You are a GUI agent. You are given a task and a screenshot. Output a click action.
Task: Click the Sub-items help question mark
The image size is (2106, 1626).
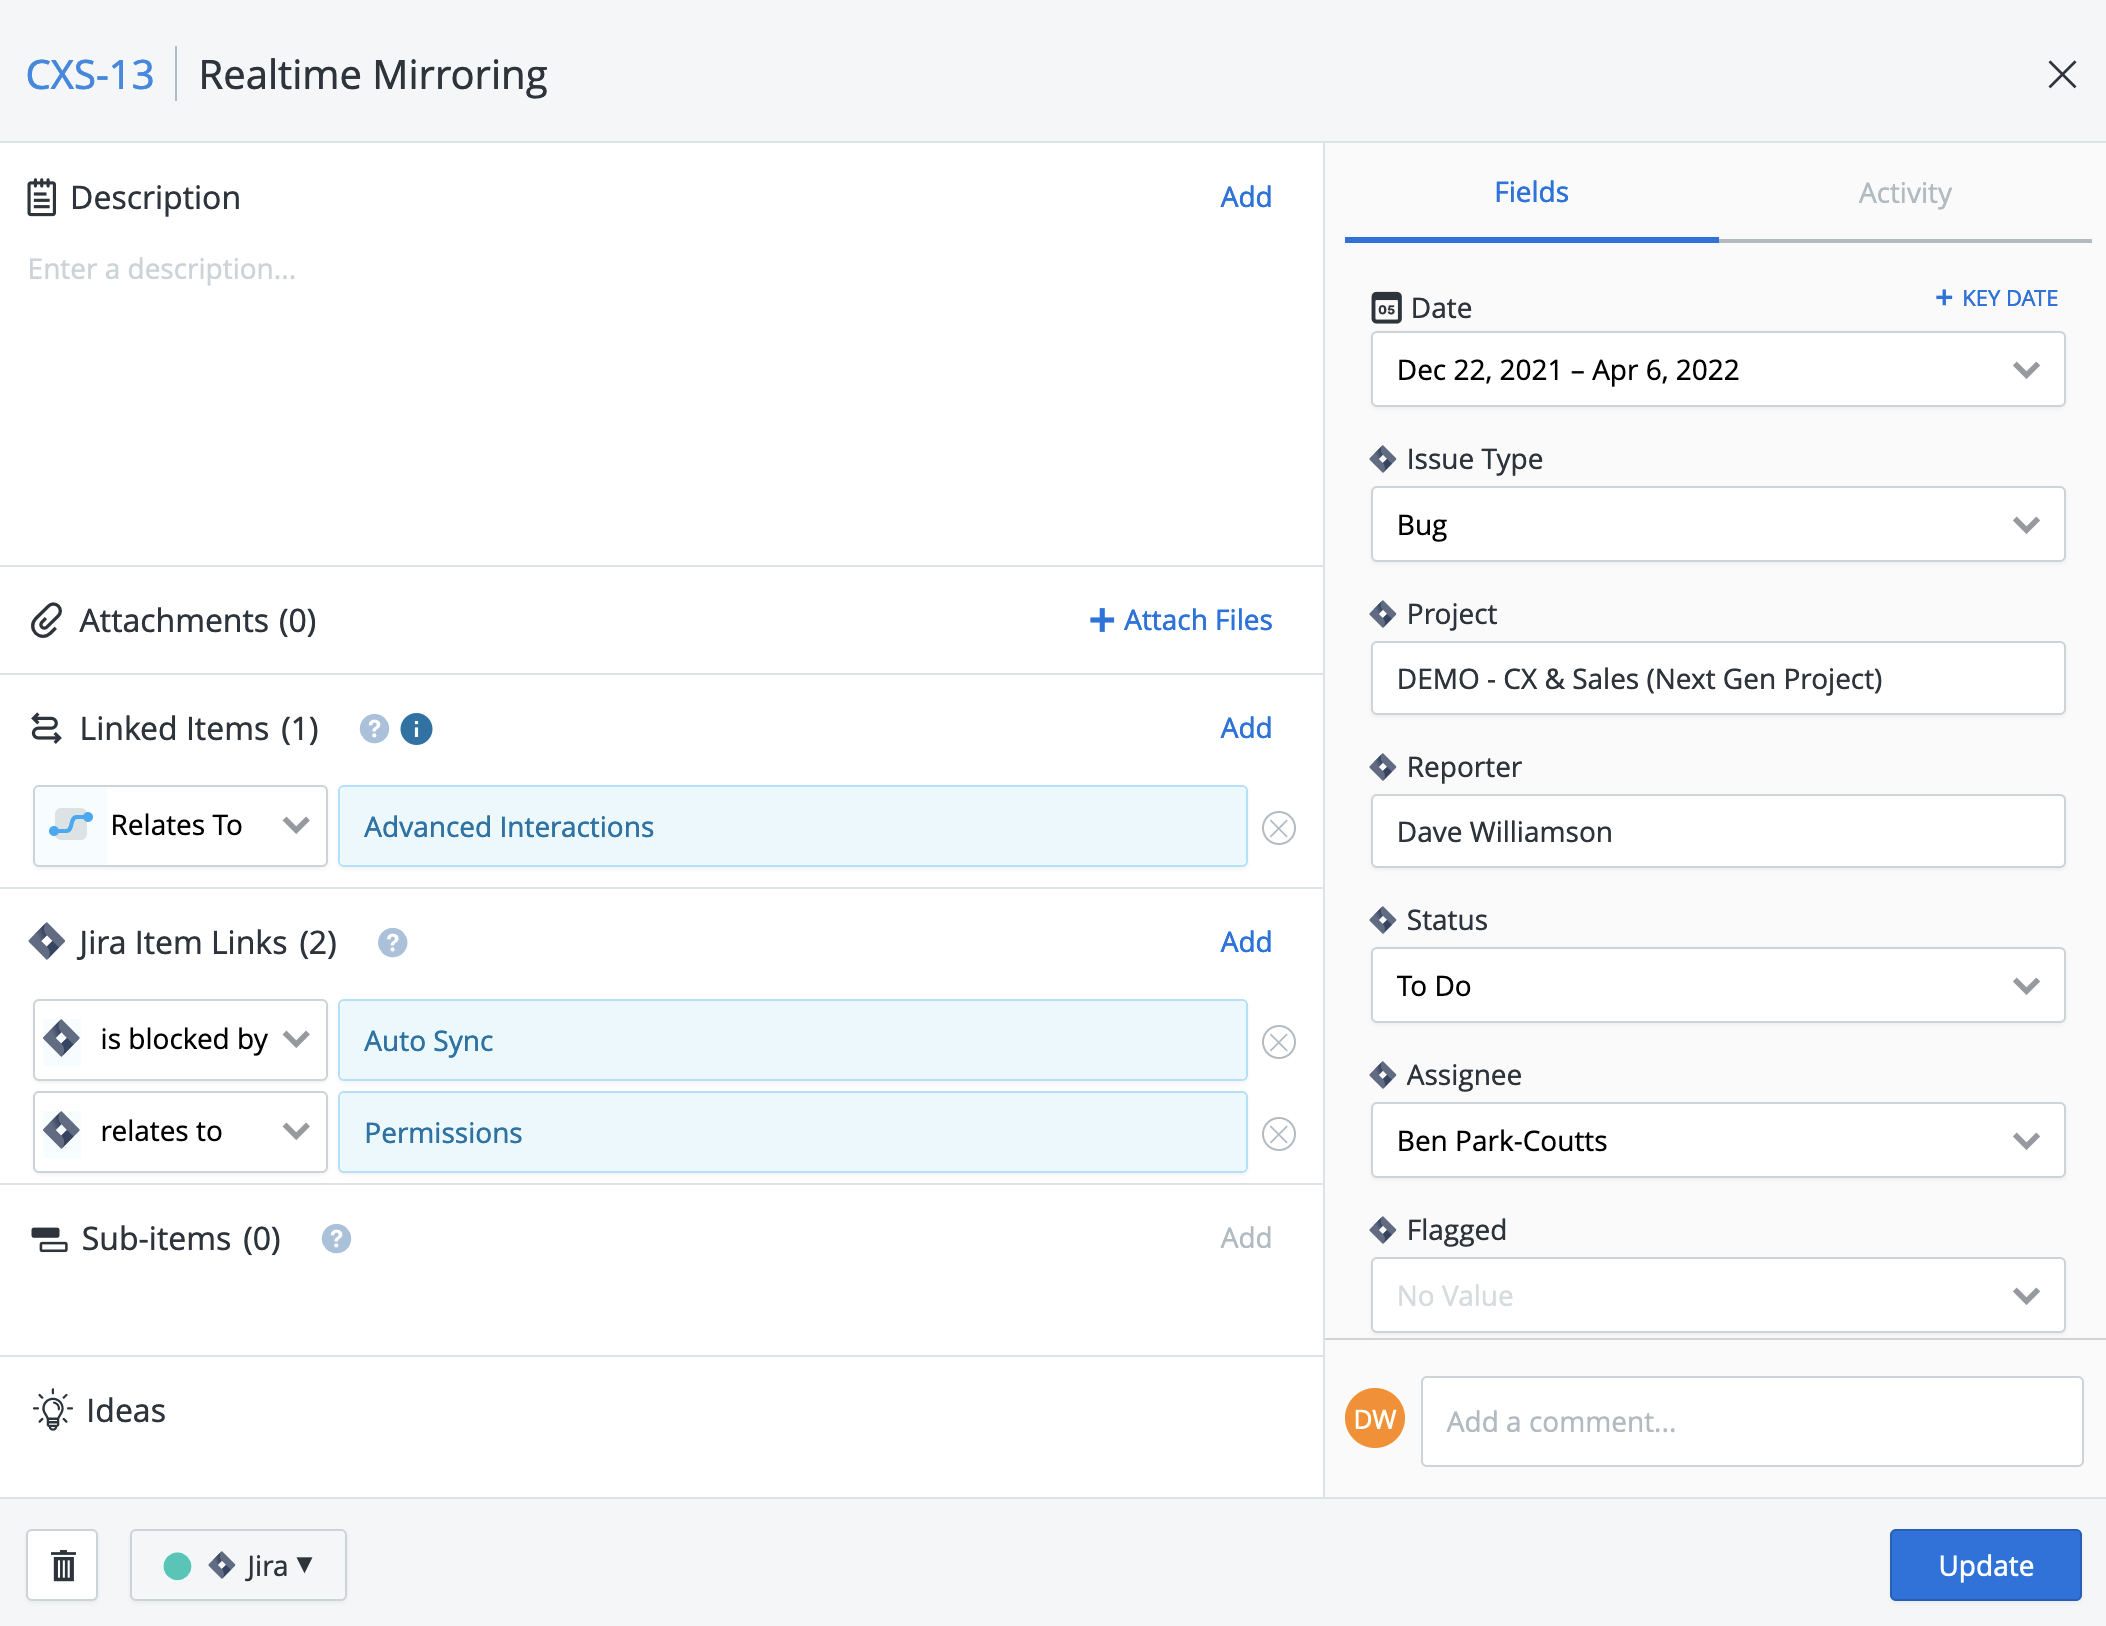point(336,1239)
